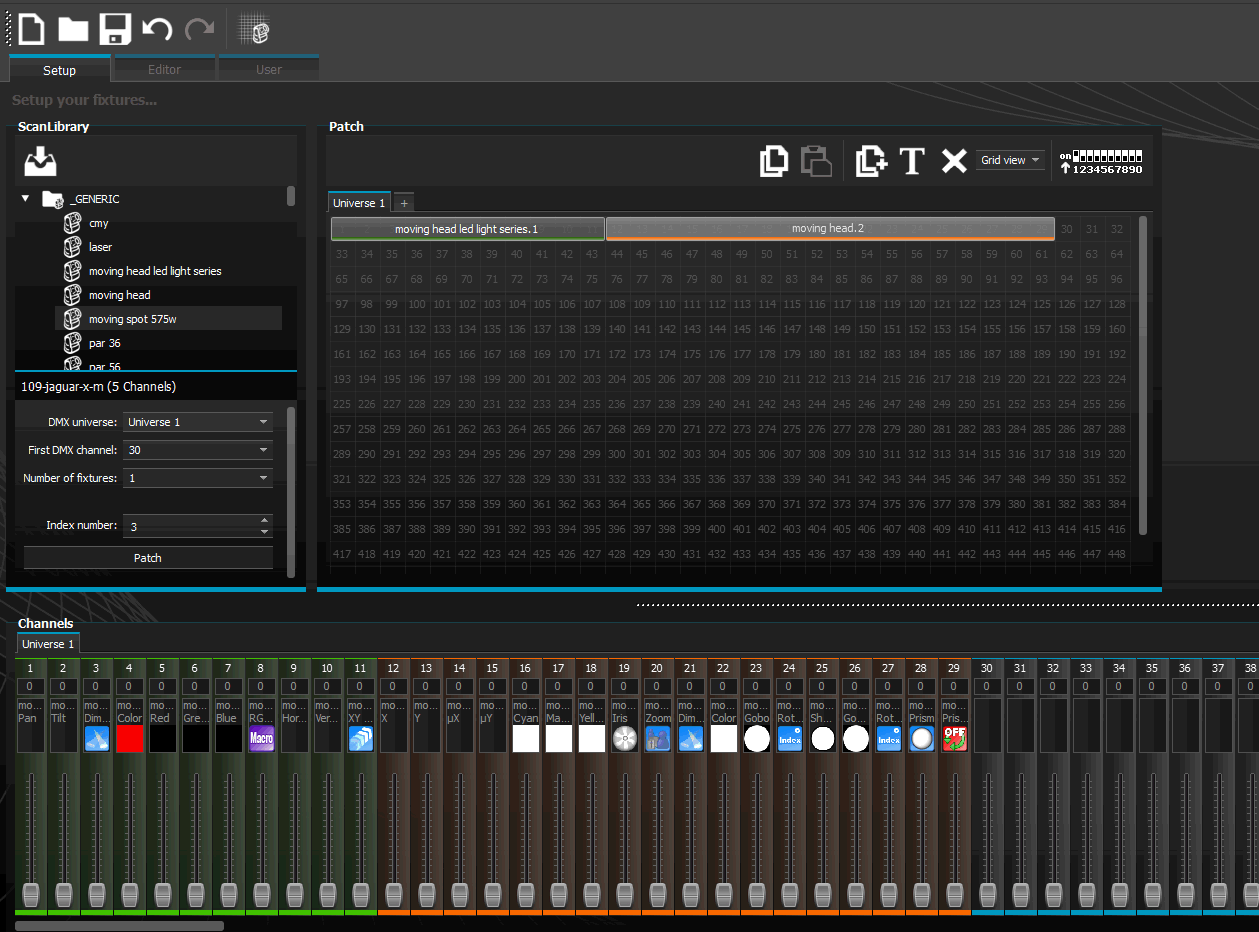The height and width of the screenshot is (932, 1259).
Task: Duplicate the fixture in the Patch toolbar
Action: coord(871,161)
